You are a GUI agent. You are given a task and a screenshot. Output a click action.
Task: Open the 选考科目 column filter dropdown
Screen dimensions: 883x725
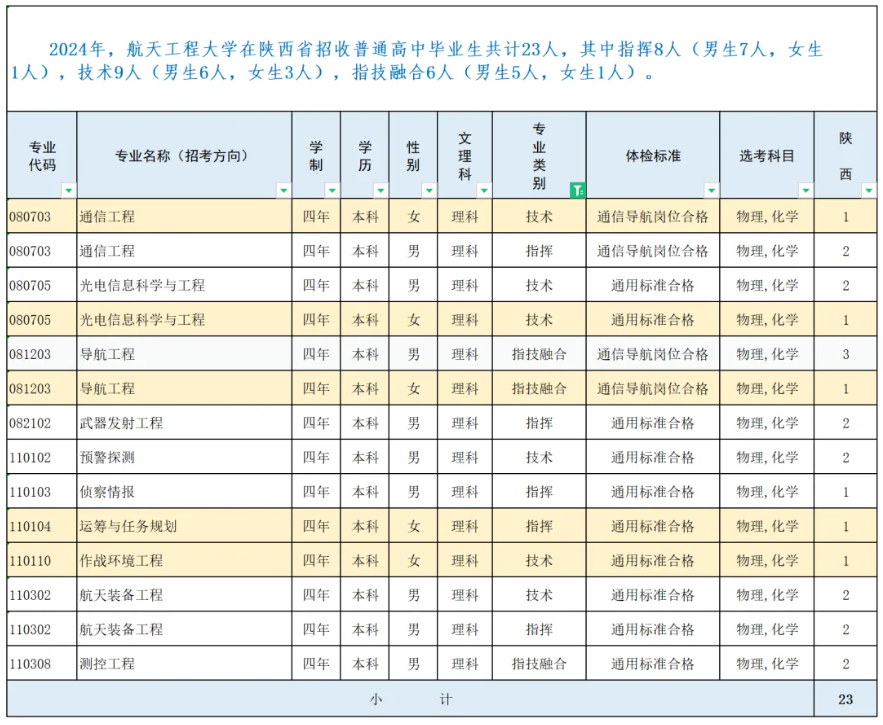[806, 190]
